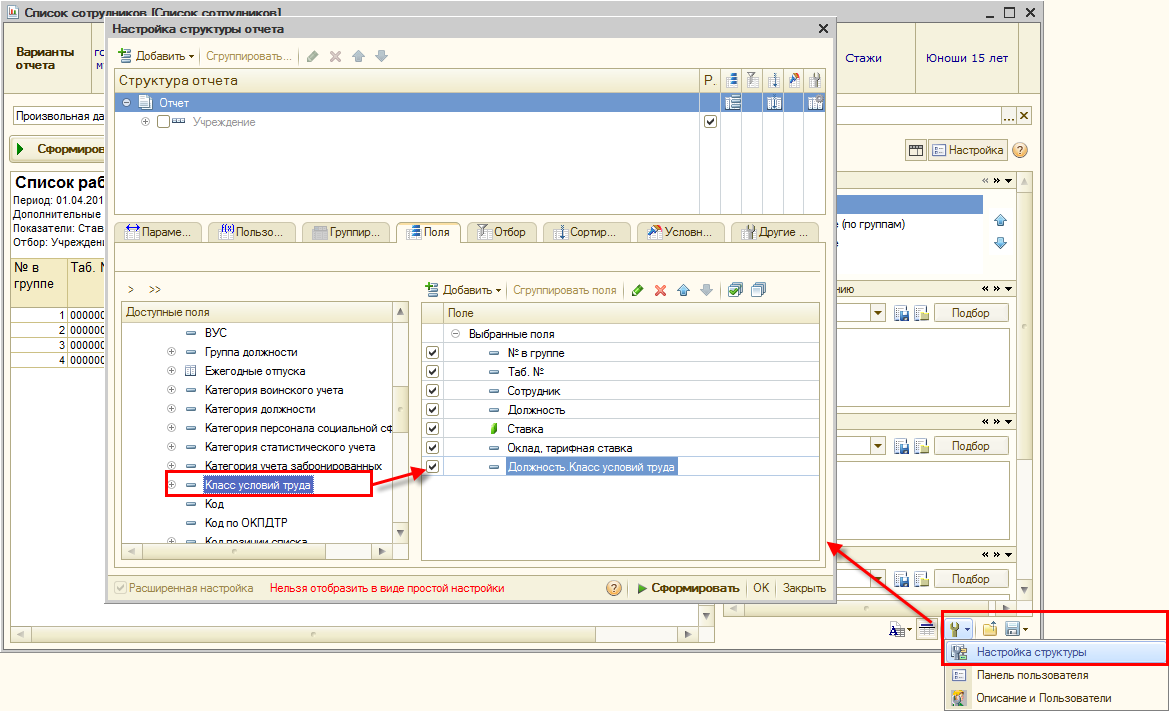Click the double arrow add all fields button
The image size is (1169, 711).
(154, 289)
